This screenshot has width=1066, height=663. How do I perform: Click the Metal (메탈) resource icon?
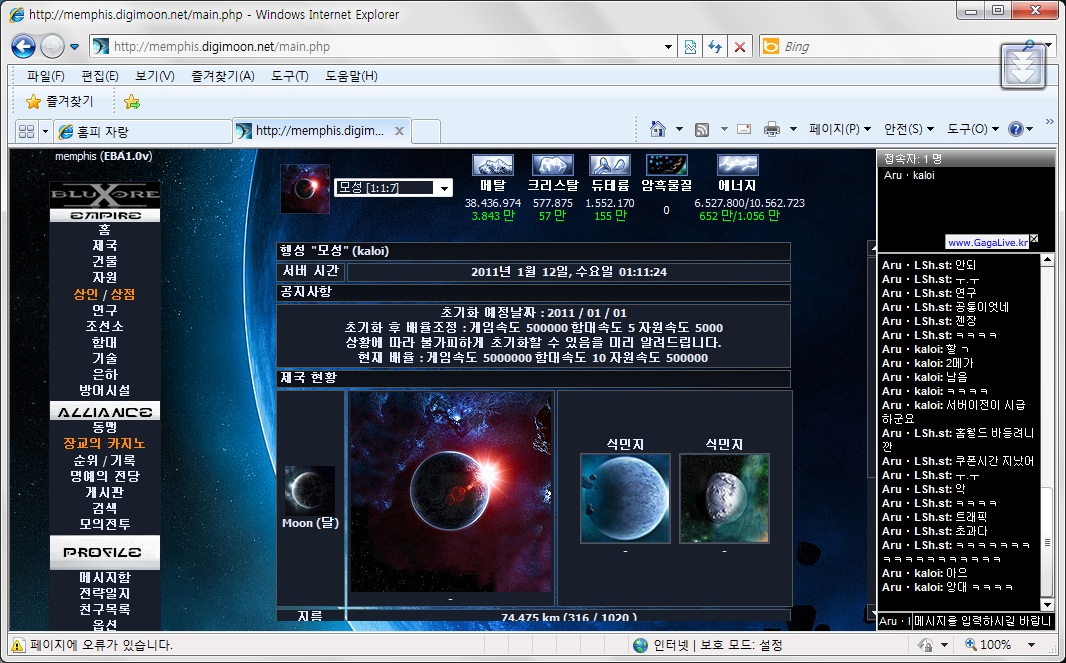(492, 166)
